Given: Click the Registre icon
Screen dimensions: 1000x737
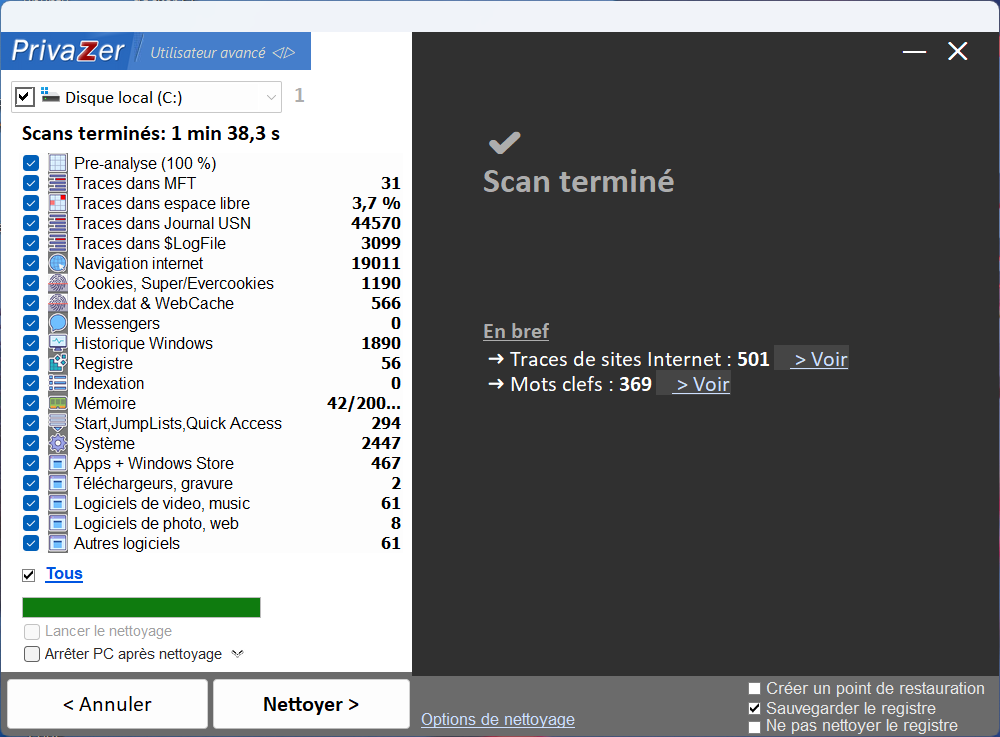Looking at the screenshot, I should click(x=57, y=363).
